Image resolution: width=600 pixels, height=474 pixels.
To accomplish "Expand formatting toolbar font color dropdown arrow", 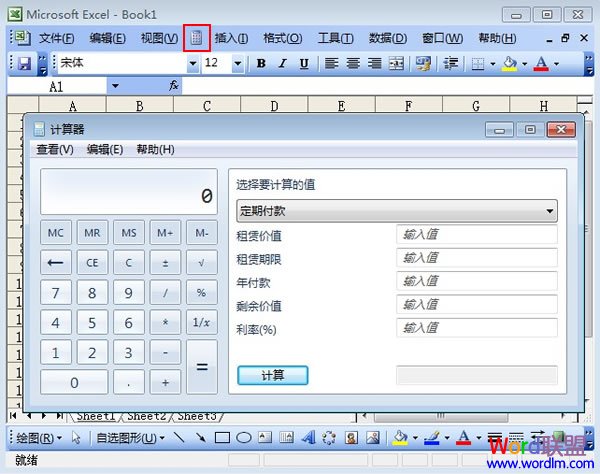I will [x=556, y=64].
